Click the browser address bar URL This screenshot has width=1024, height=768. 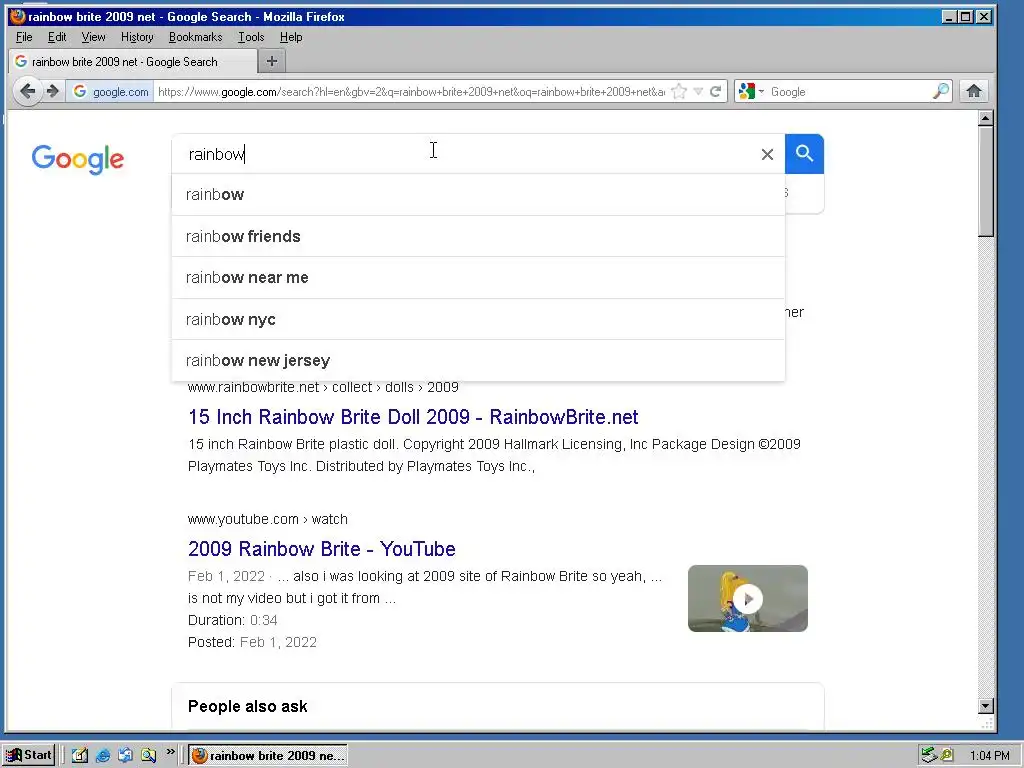click(x=411, y=91)
